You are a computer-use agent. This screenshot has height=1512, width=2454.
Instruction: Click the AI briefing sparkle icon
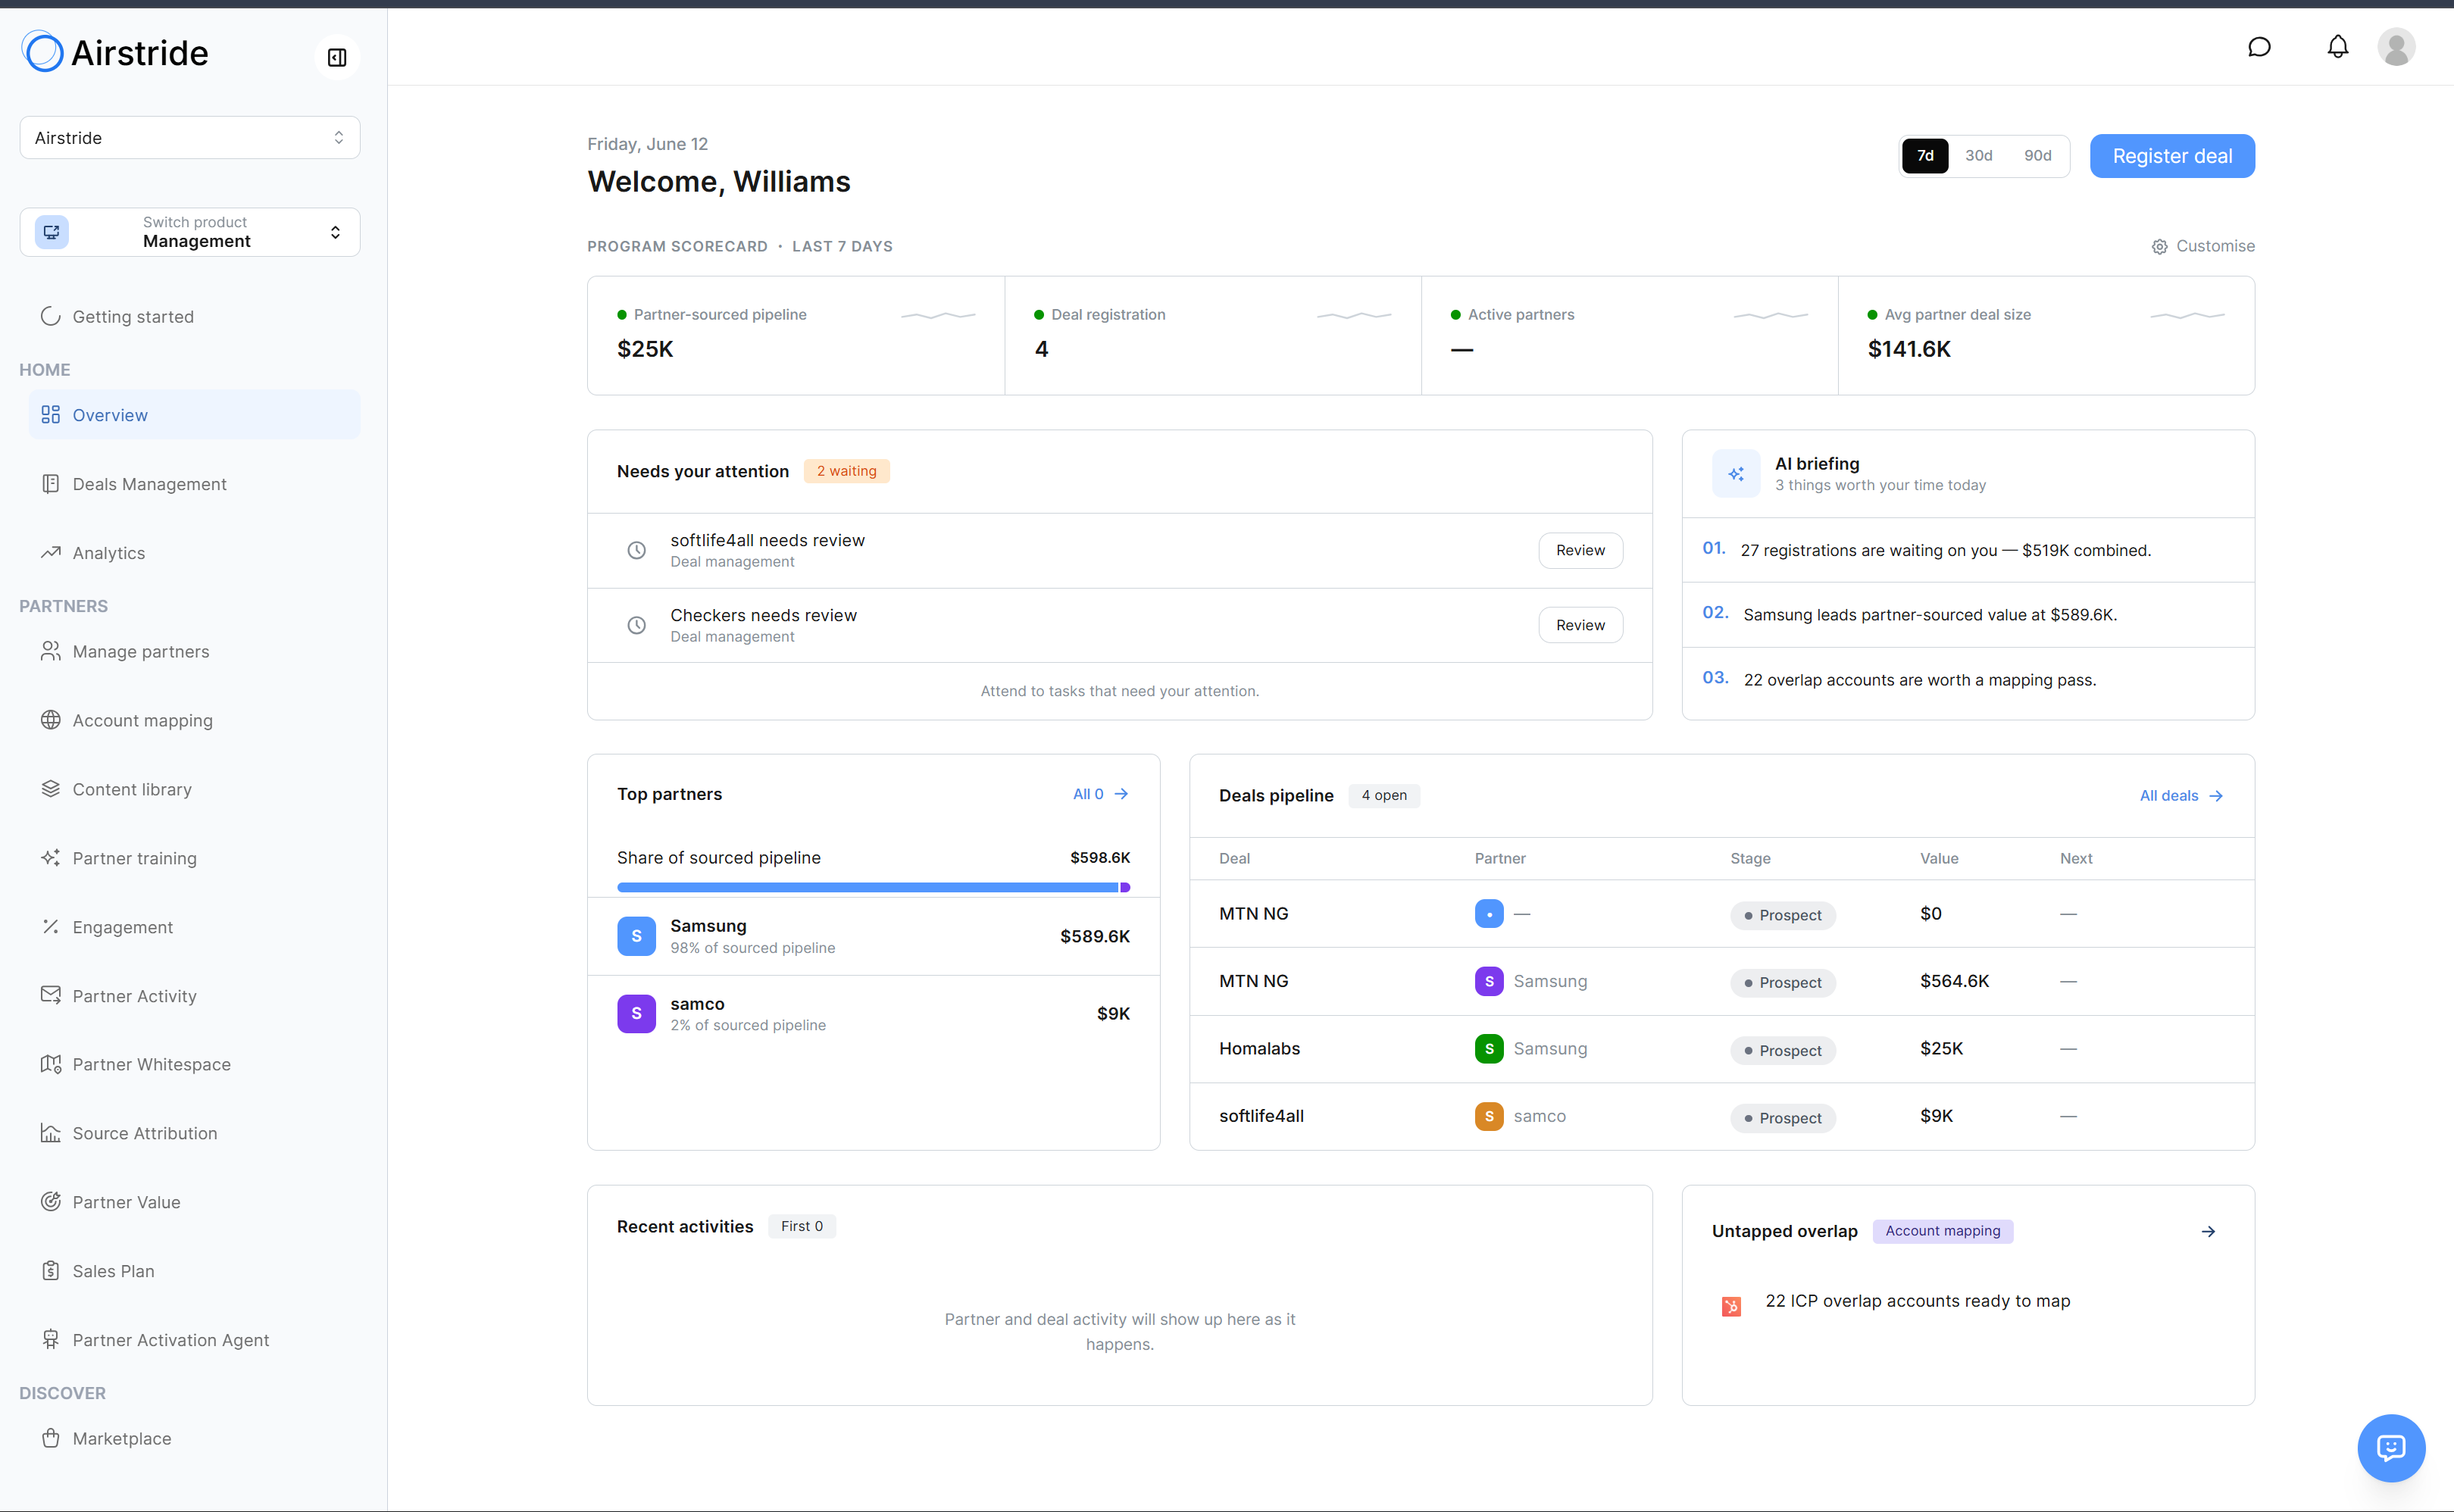coord(1736,474)
